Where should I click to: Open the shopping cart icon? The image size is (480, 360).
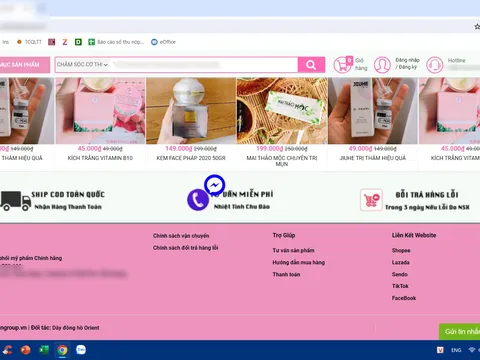point(342,65)
